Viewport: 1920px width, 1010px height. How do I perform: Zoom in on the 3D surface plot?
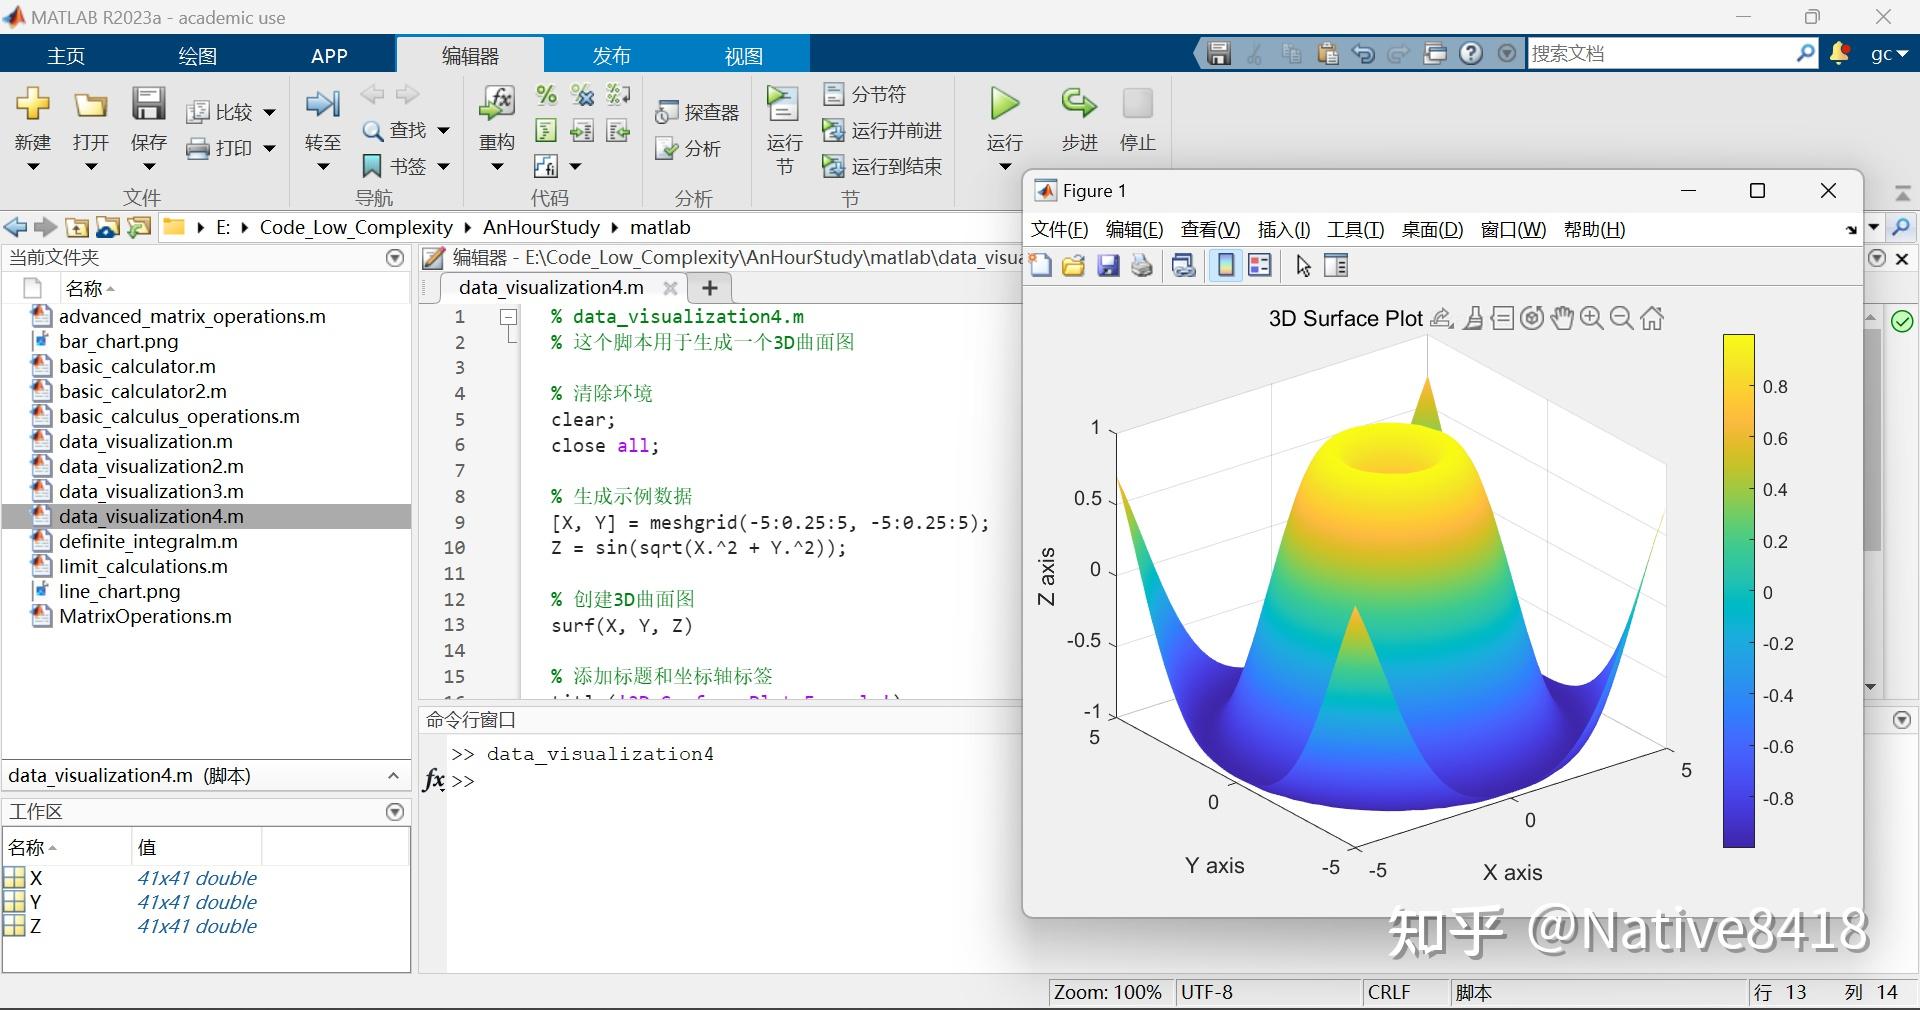(x=1591, y=318)
